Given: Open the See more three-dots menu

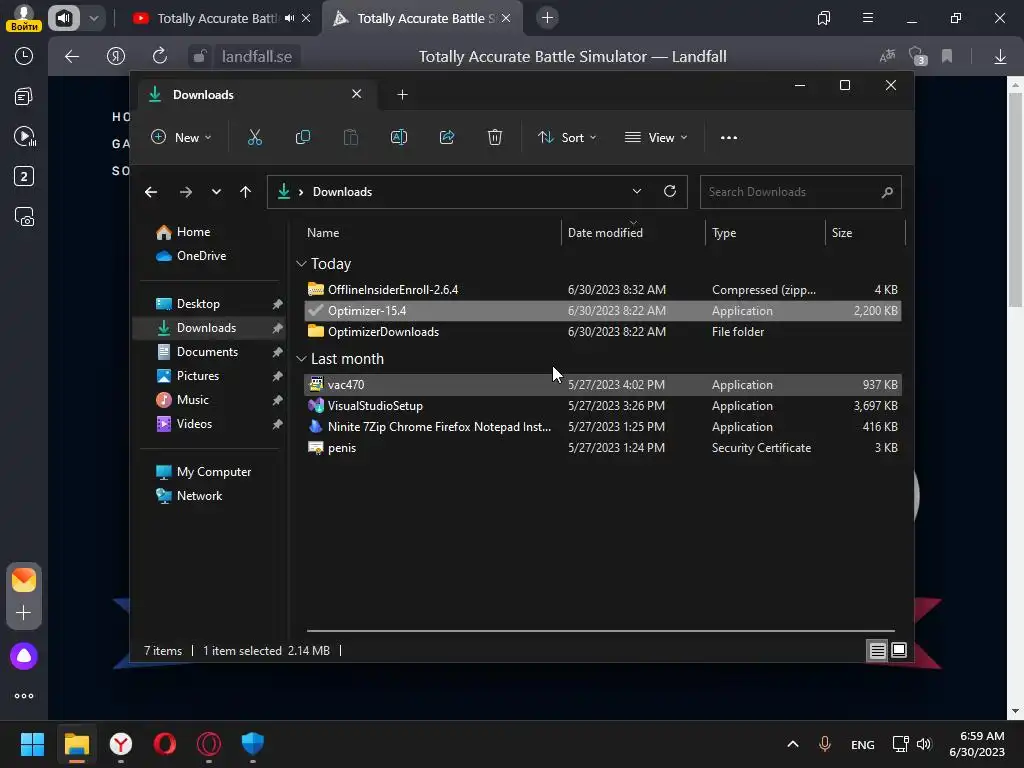Looking at the screenshot, I should click(729, 138).
